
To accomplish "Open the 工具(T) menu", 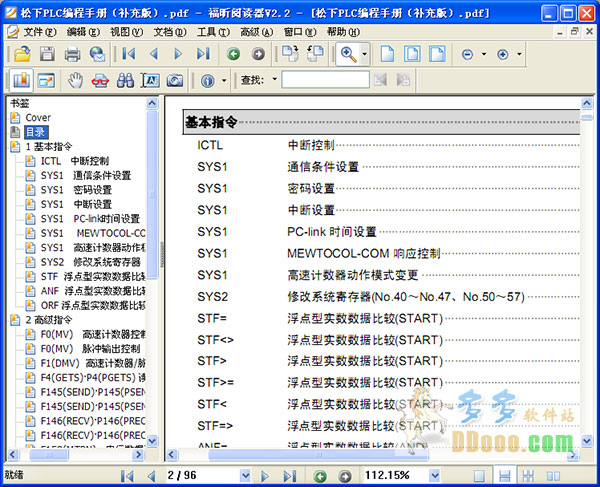I will click(x=213, y=32).
